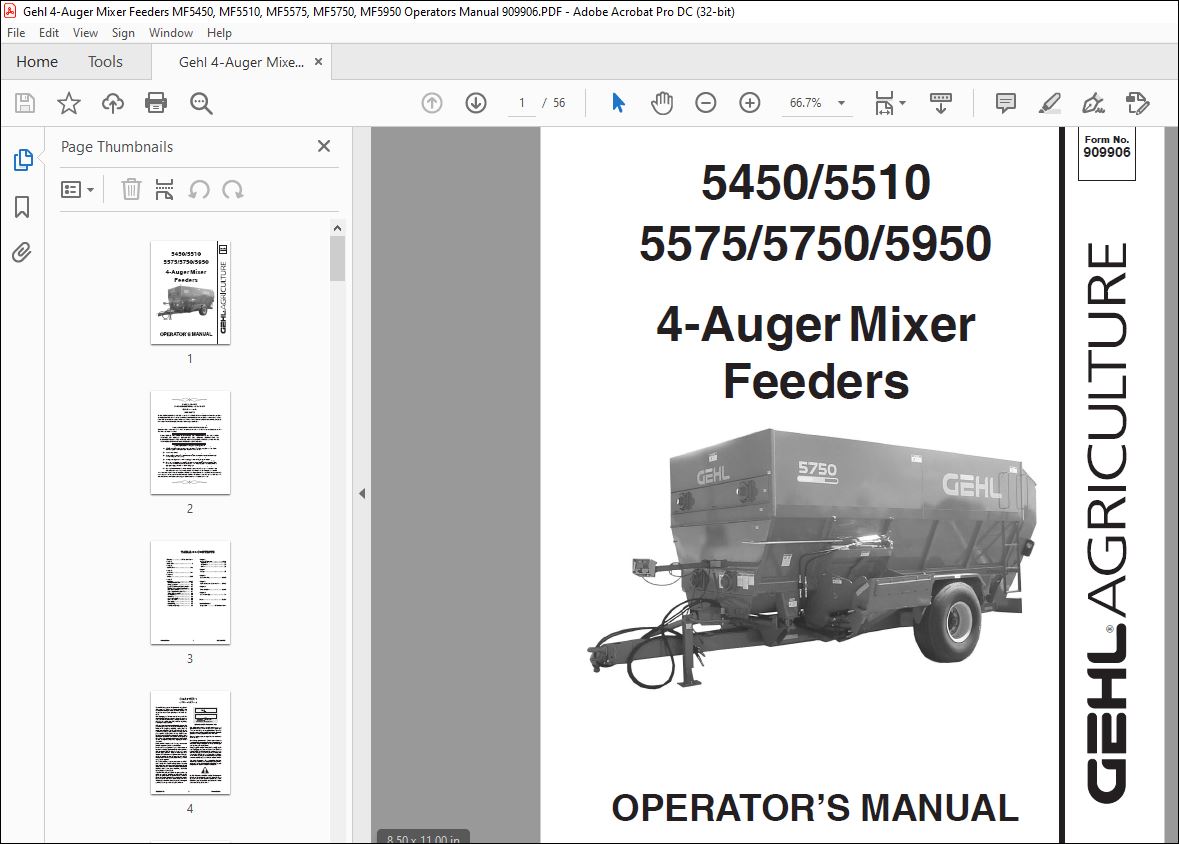Click the print pages thumbnail icon
1179x844 pixels.
164,190
